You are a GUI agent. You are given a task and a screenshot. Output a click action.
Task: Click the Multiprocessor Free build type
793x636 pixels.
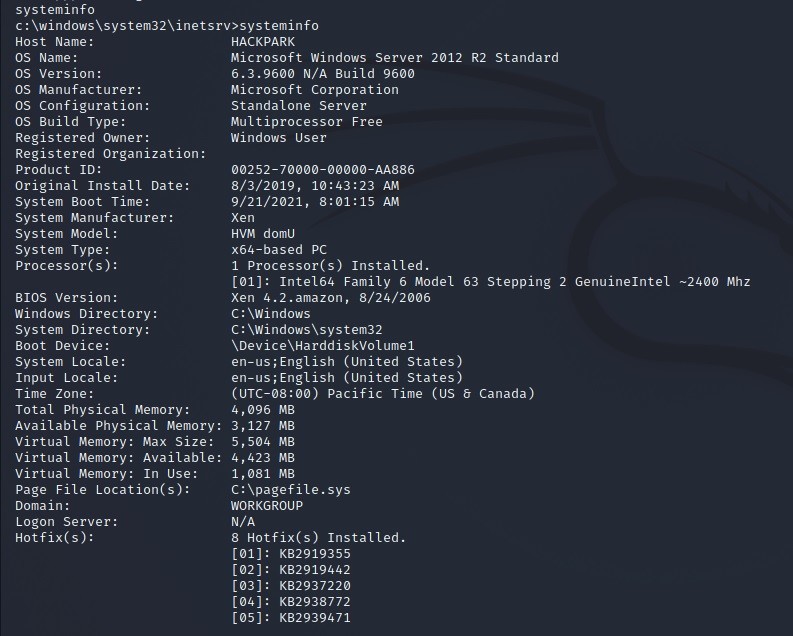[x=306, y=121]
